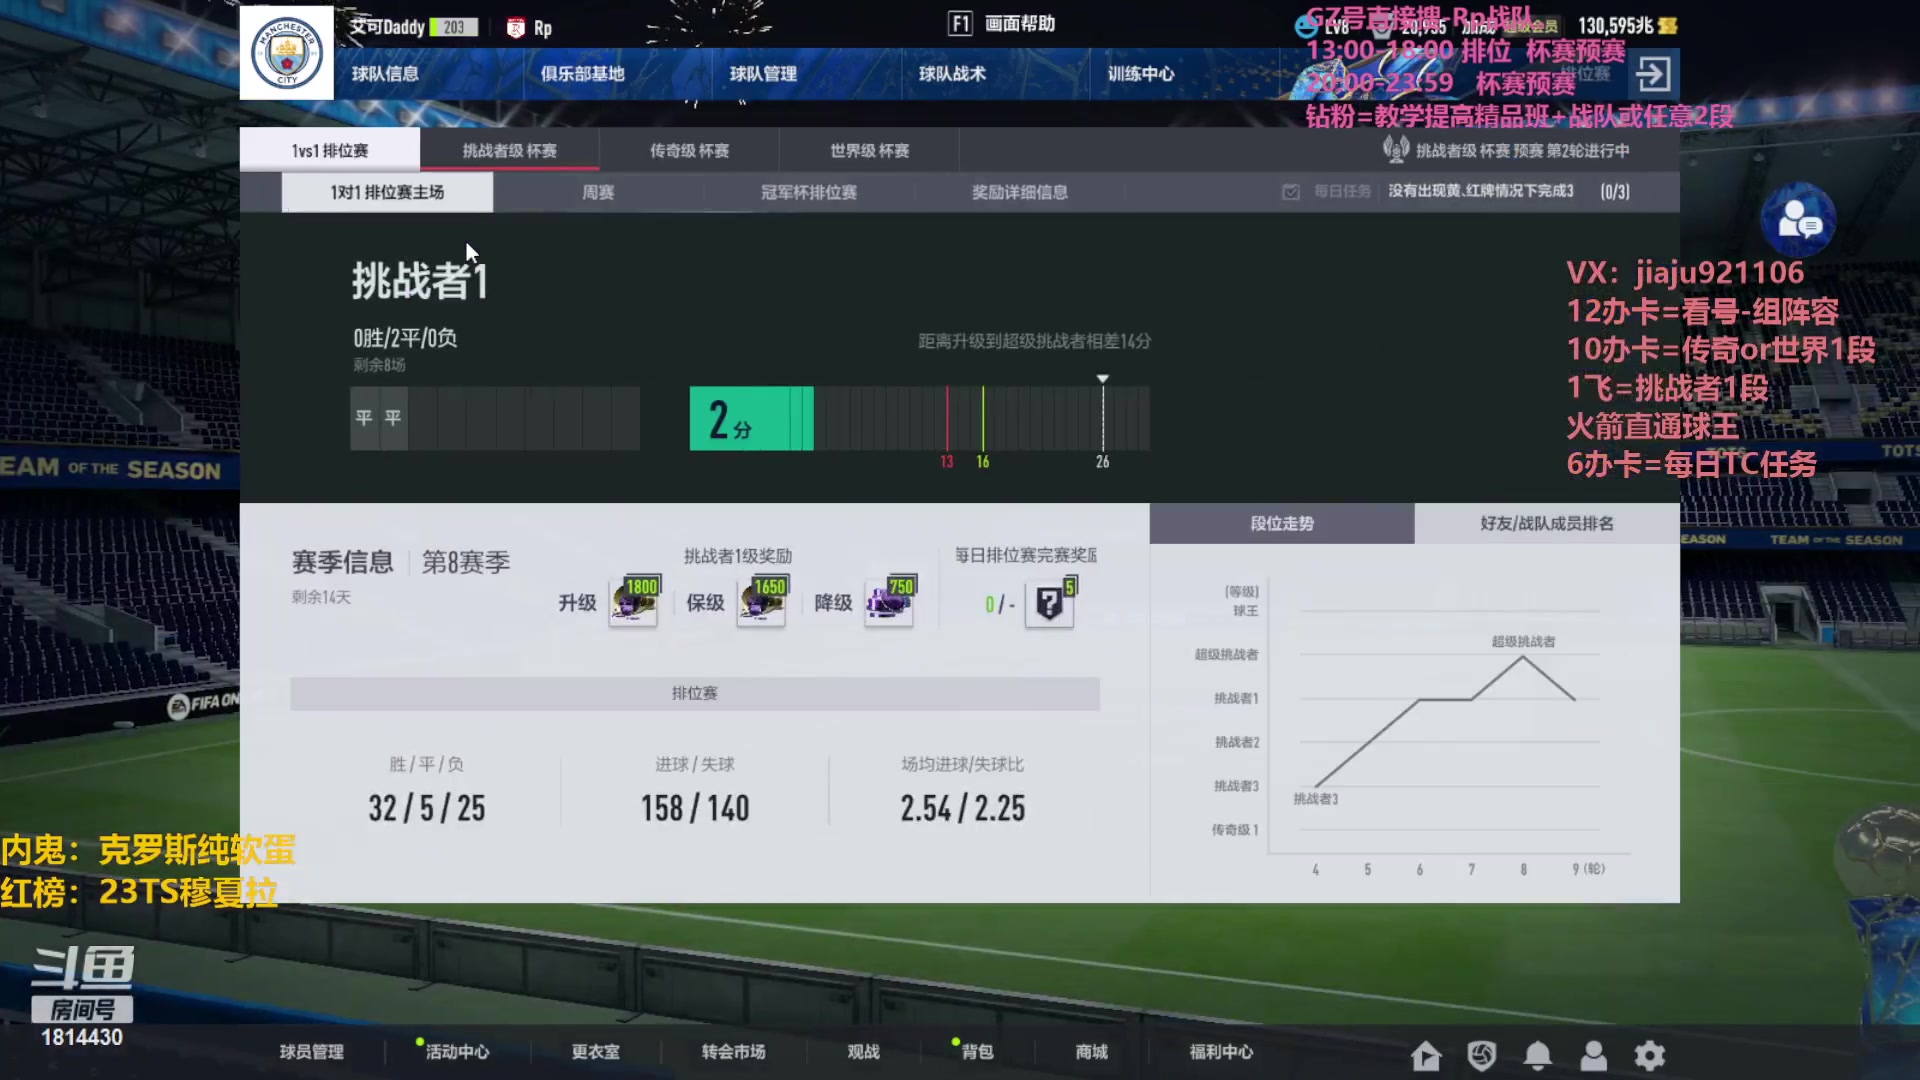Switch to the 挑战者级杯赛 tab

pos(509,150)
